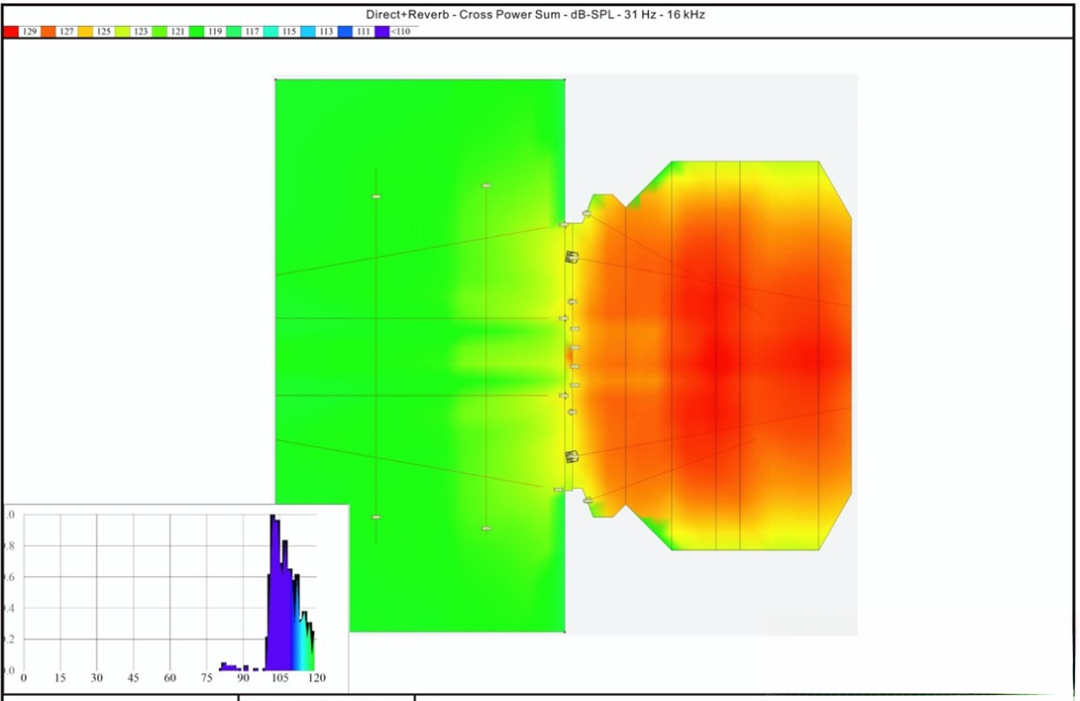Select the orange 127 dB legend swatch
1080x701 pixels.
(x=49, y=32)
